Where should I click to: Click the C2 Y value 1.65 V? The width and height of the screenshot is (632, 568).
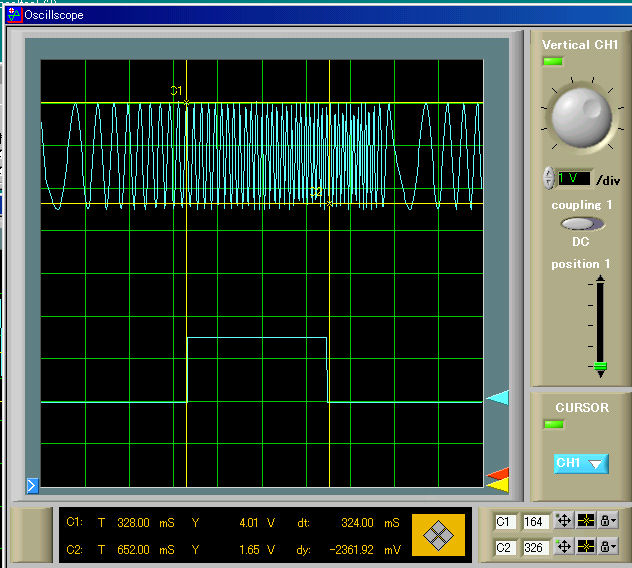click(x=257, y=549)
